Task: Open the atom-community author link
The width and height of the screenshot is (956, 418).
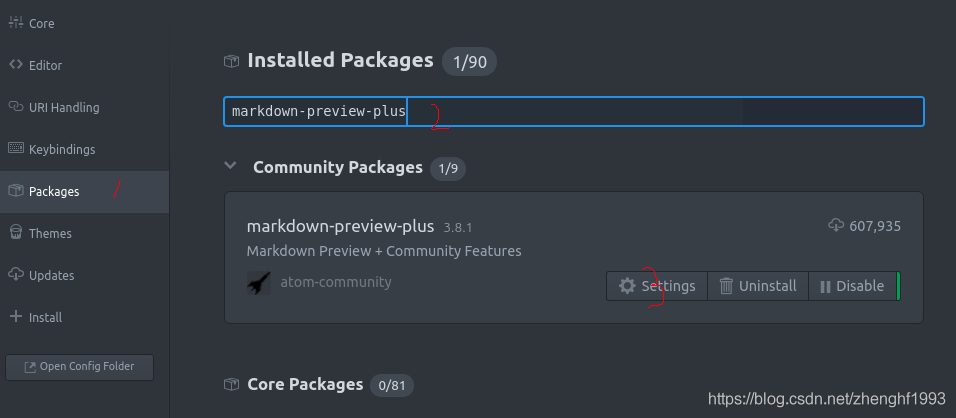Action: point(336,282)
